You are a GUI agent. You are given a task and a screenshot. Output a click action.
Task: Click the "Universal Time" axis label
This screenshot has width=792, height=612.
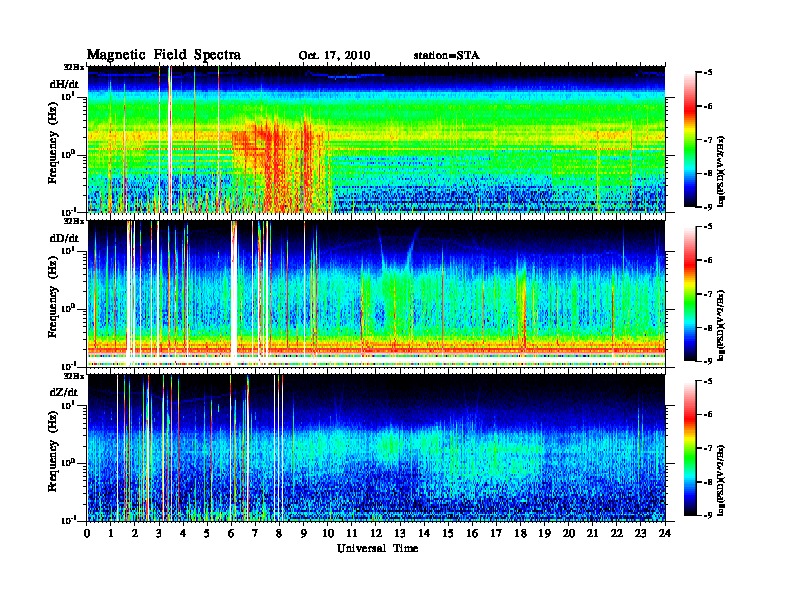tap(377, 549)
